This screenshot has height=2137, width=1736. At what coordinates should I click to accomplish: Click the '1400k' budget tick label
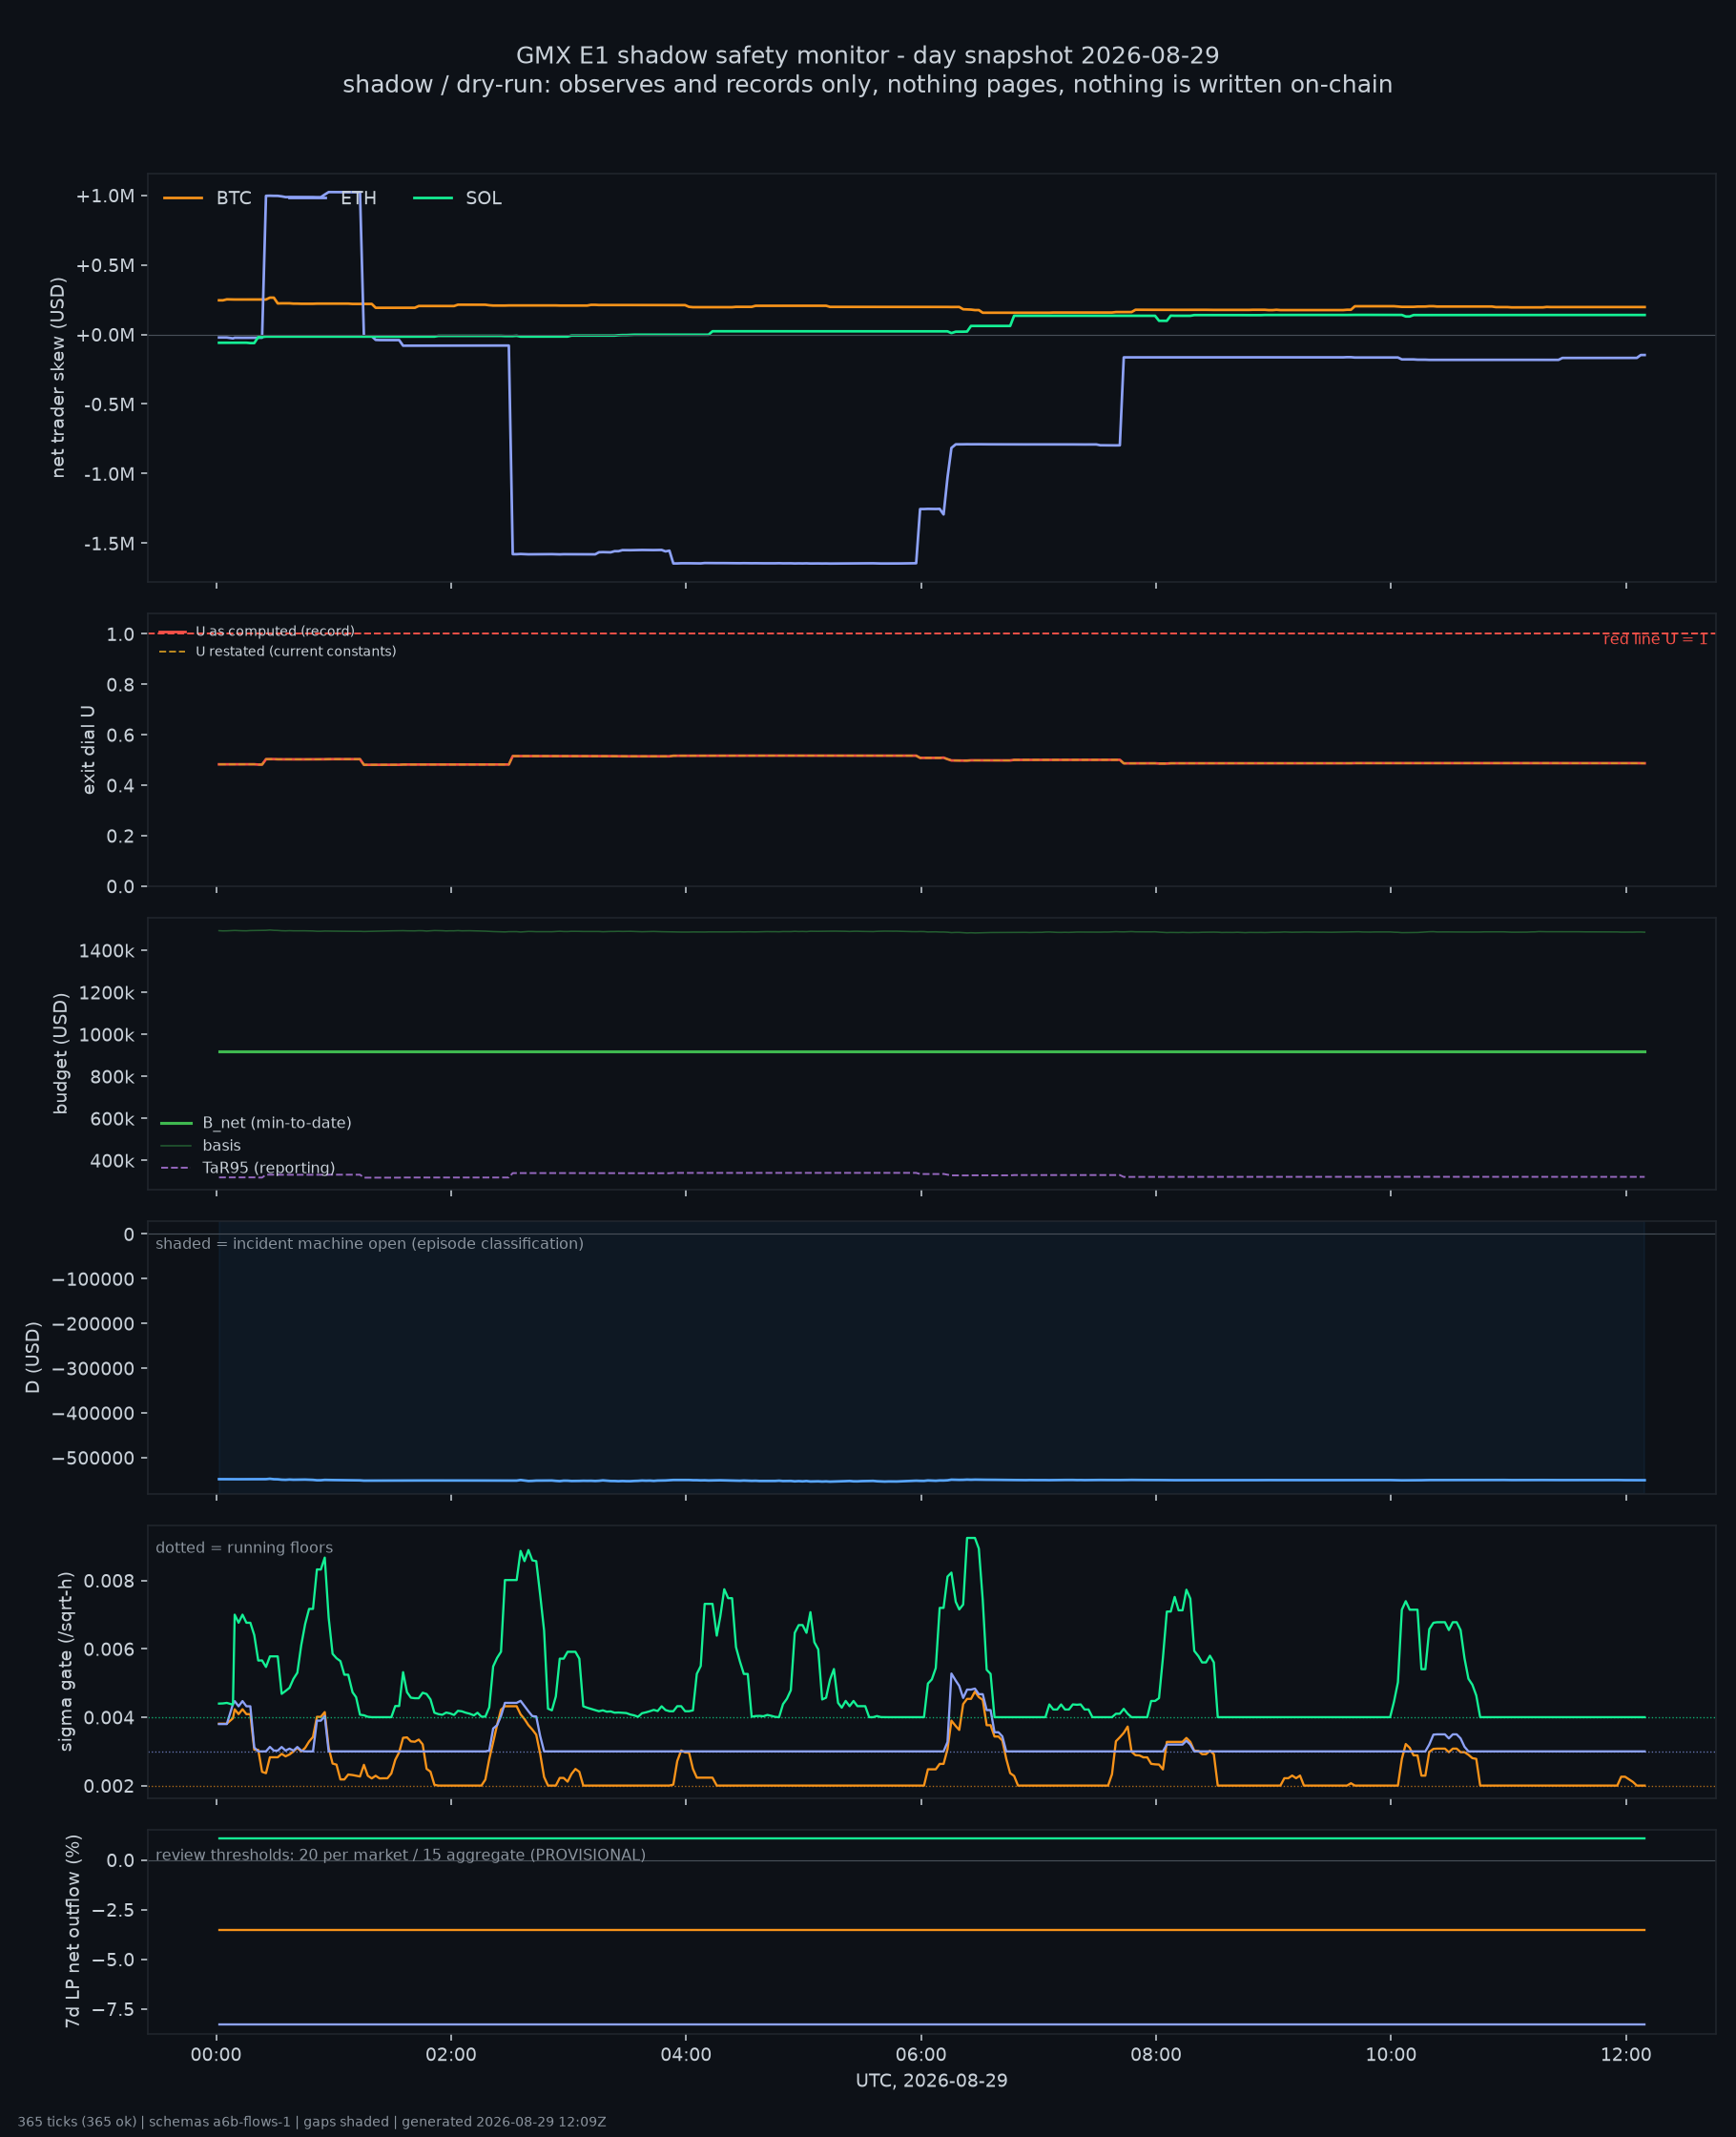106,951
